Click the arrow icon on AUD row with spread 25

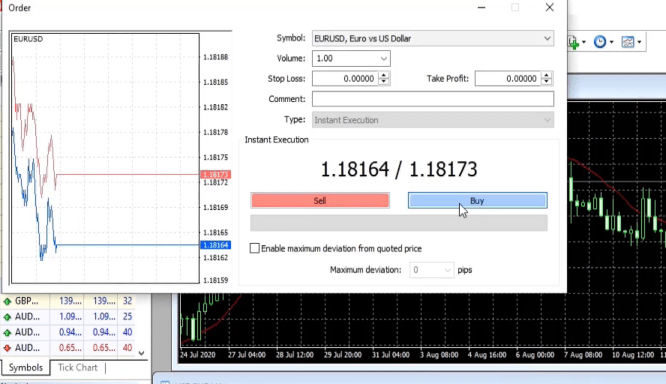click(7, 317)
